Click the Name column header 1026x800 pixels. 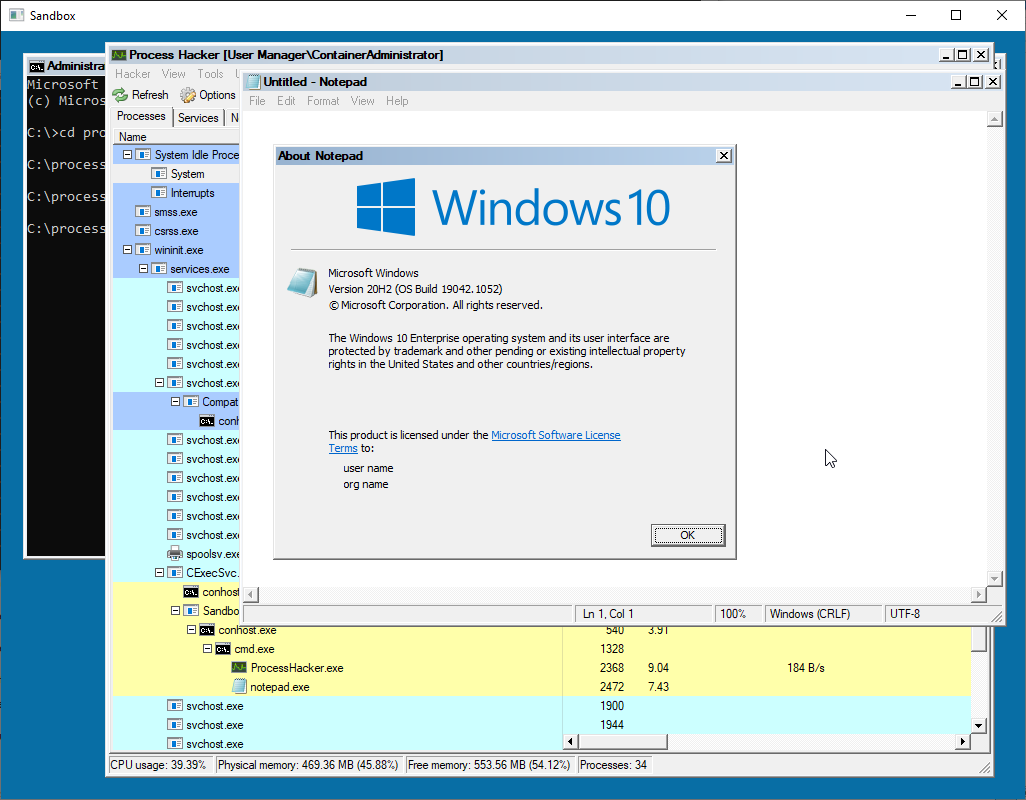[177, 137]
